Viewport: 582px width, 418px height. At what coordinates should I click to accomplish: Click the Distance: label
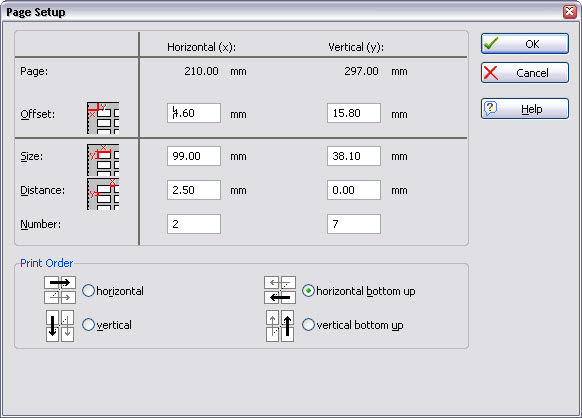coord(42,190)
